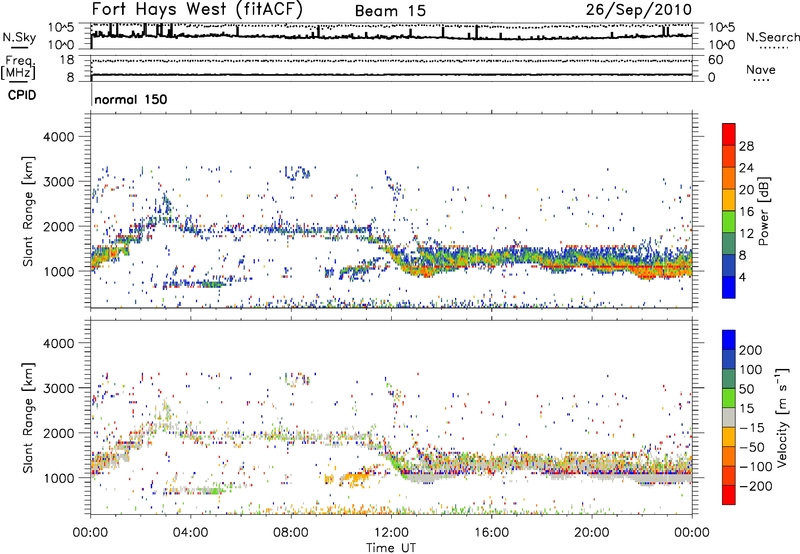This screenshot has width=800, height=554.
Task: Click the 24 label on the power colorbar
Action: pyautogui.click(x=746, y=168)
